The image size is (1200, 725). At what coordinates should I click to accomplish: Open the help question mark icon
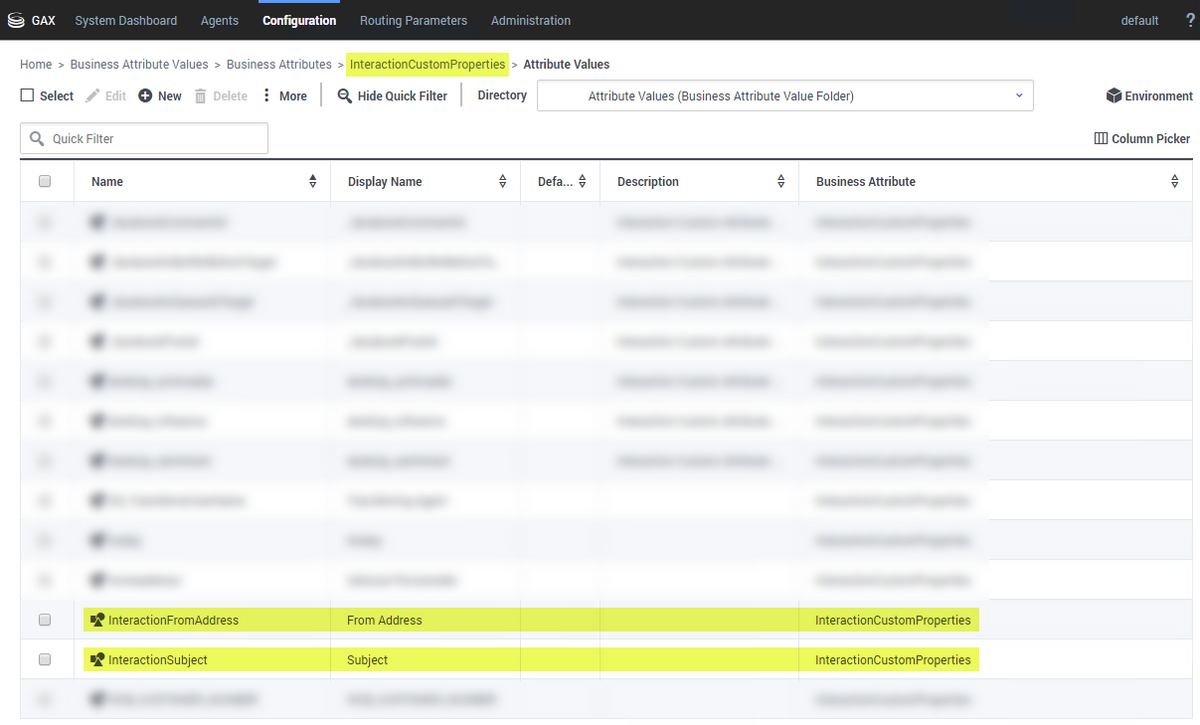pos(1189,20)
